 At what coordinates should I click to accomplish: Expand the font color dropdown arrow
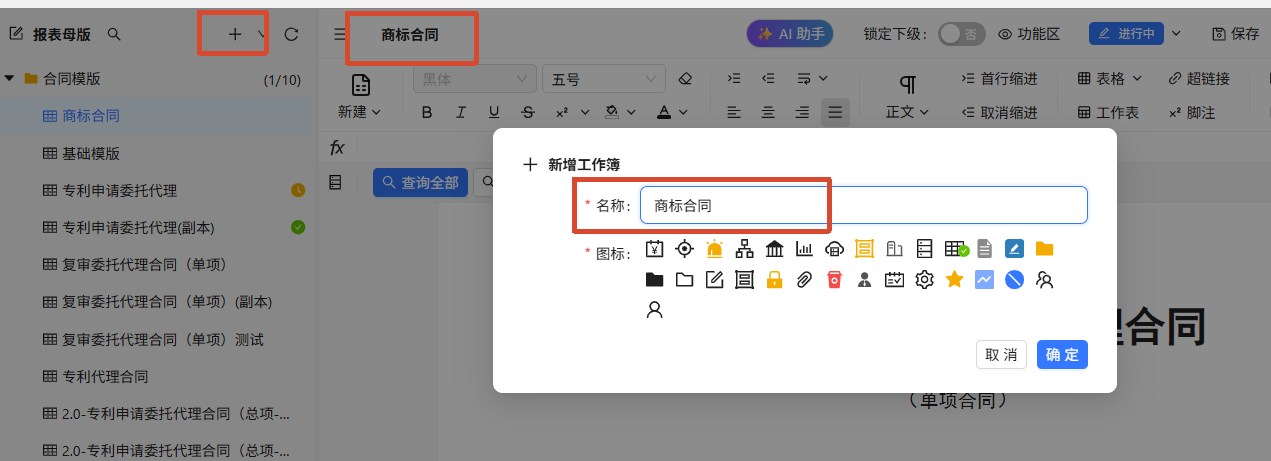685,112
